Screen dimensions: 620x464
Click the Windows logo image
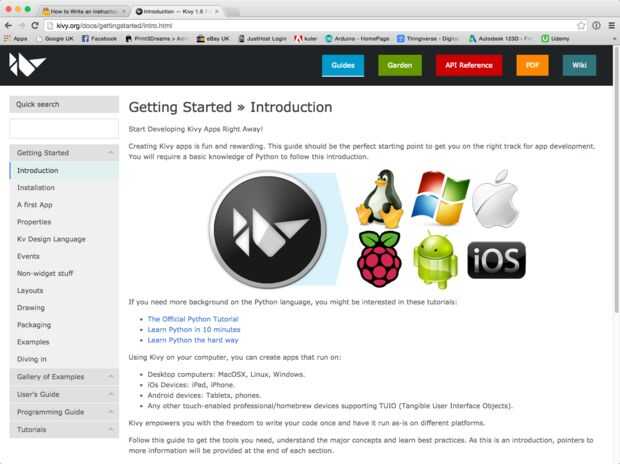click(440, 198)
